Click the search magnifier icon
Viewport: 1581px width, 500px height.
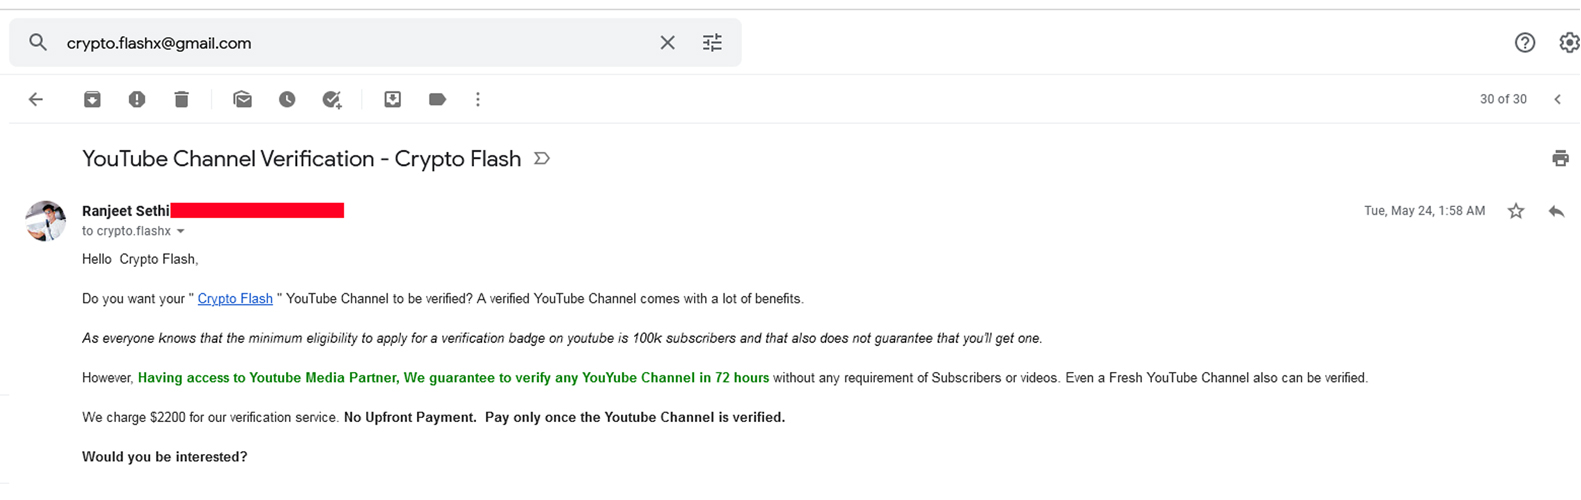[38, 42]
